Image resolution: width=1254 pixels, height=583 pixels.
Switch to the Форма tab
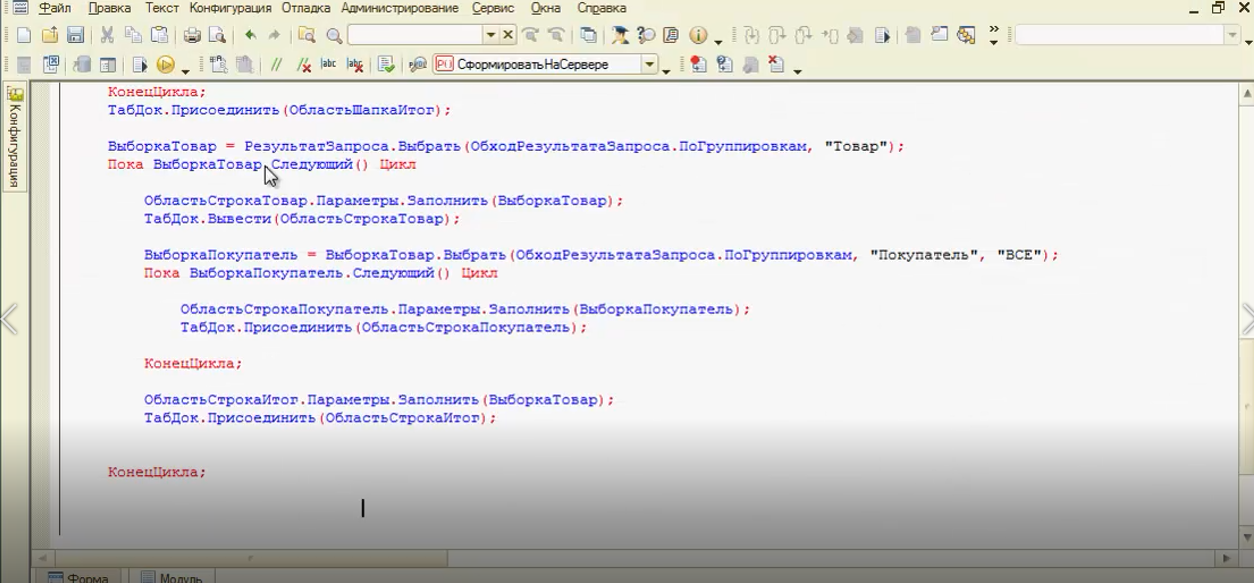78,577
